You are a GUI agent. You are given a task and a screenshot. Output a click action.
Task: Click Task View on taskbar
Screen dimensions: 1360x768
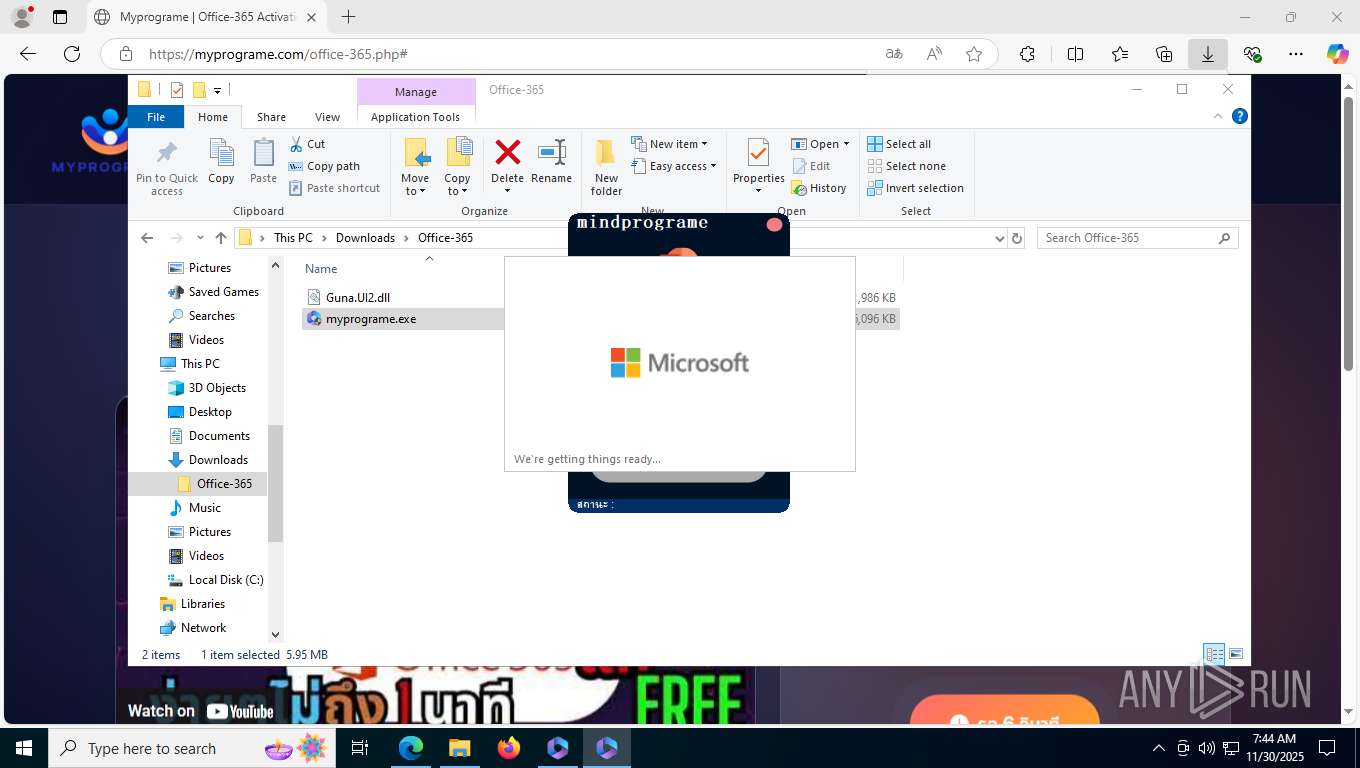[360, 748]
